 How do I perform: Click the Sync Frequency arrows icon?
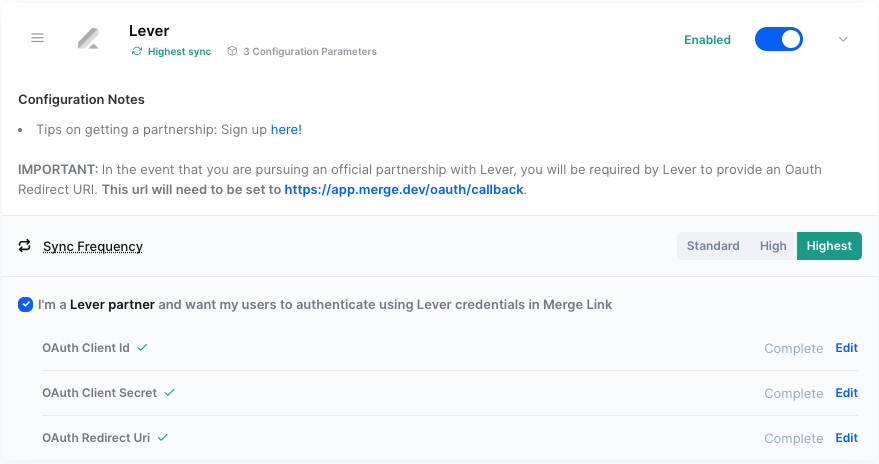pyautogui.click(x=25, y=246)
